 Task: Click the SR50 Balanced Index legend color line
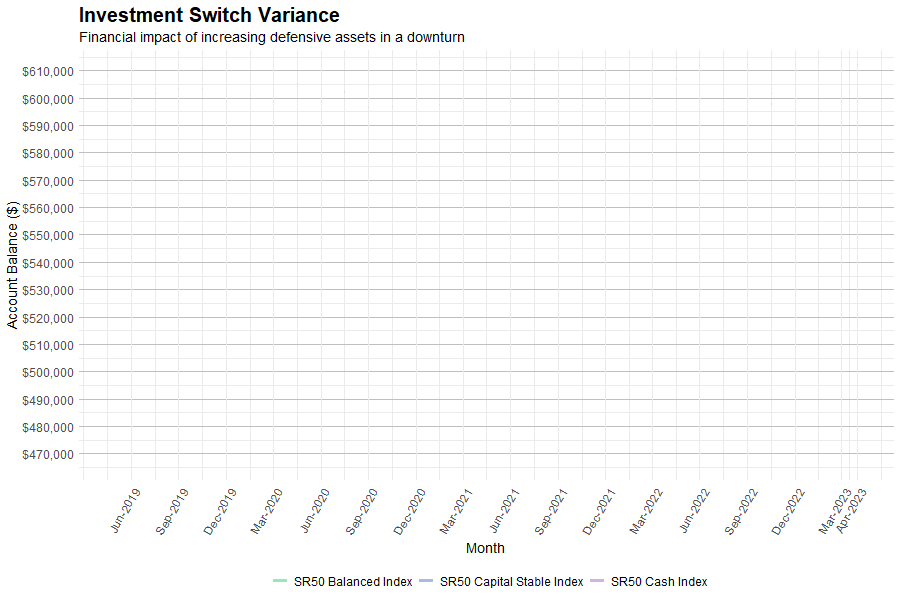click(x=280, y=581)
